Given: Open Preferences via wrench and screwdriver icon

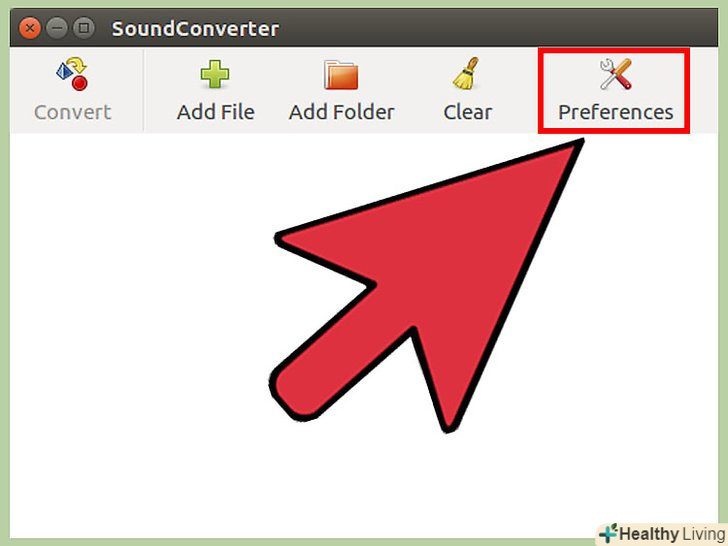Looking at the screenshot, I should [x=616, y=74].
